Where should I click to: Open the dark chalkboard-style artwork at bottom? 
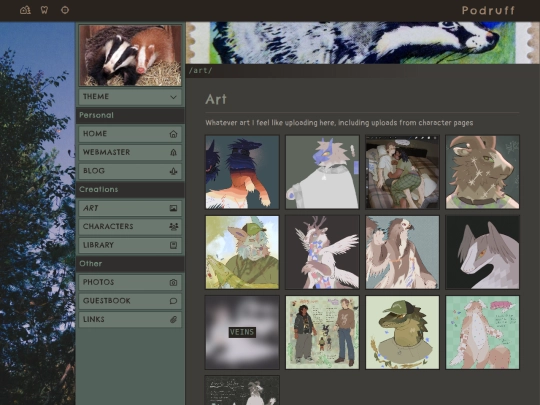click(x=242, y=391)
